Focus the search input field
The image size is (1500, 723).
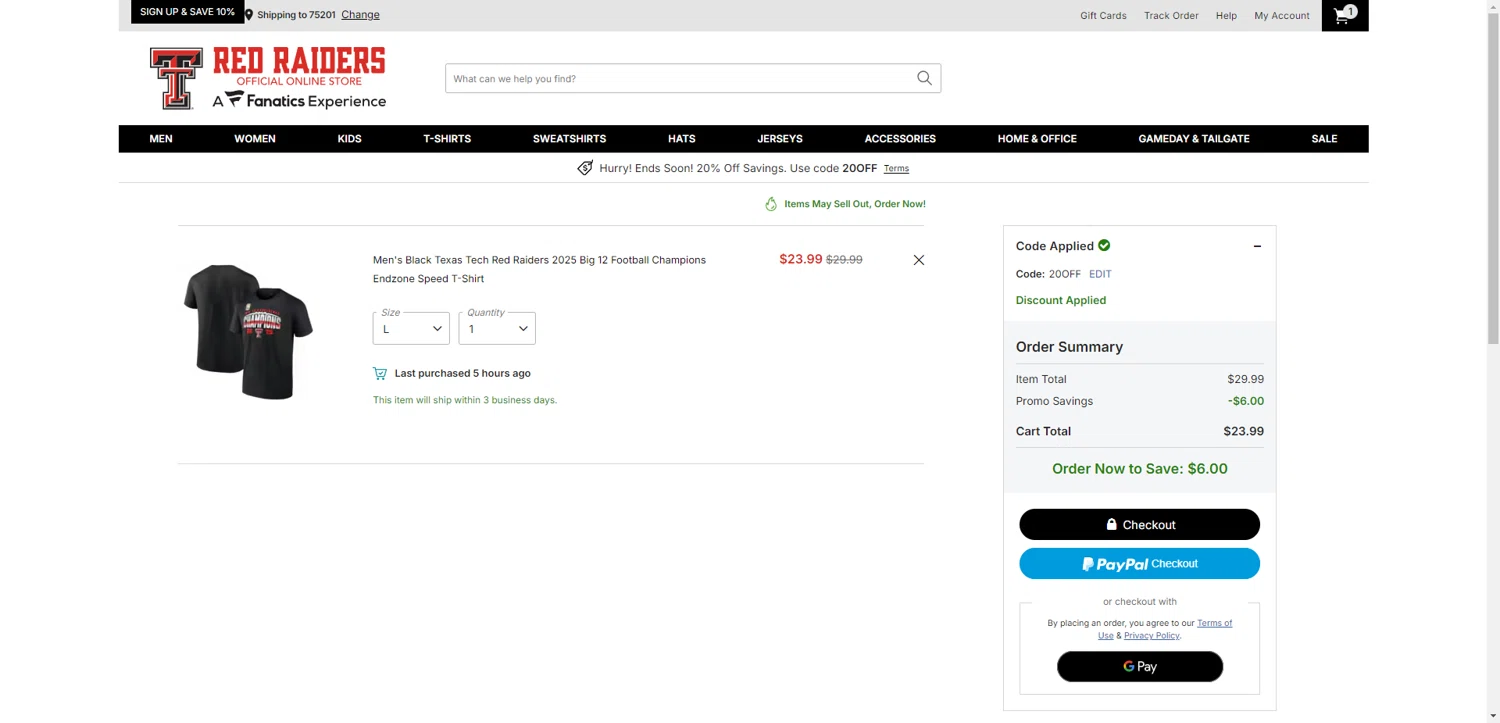680,78
